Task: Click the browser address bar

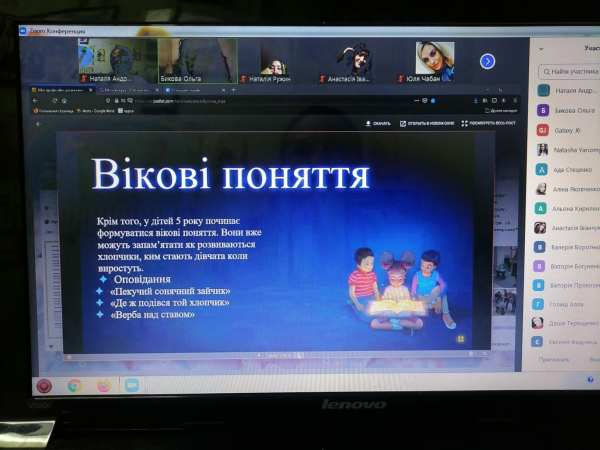Action: tap(250, 100)
